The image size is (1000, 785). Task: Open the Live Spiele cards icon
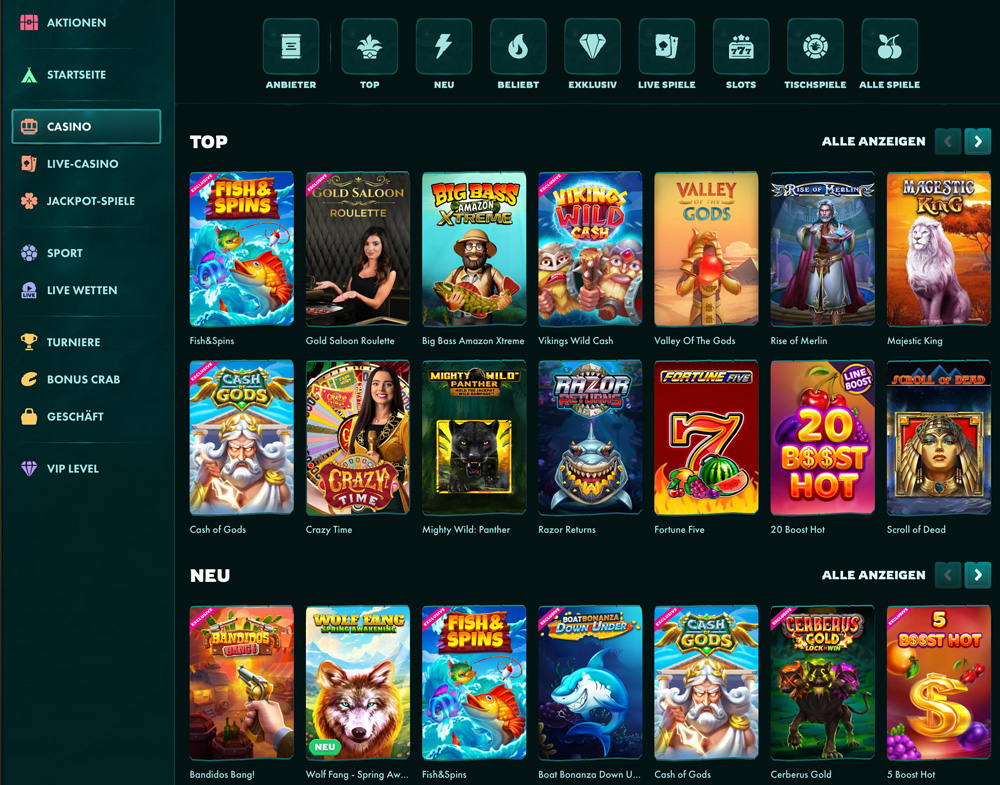point(666,47)
